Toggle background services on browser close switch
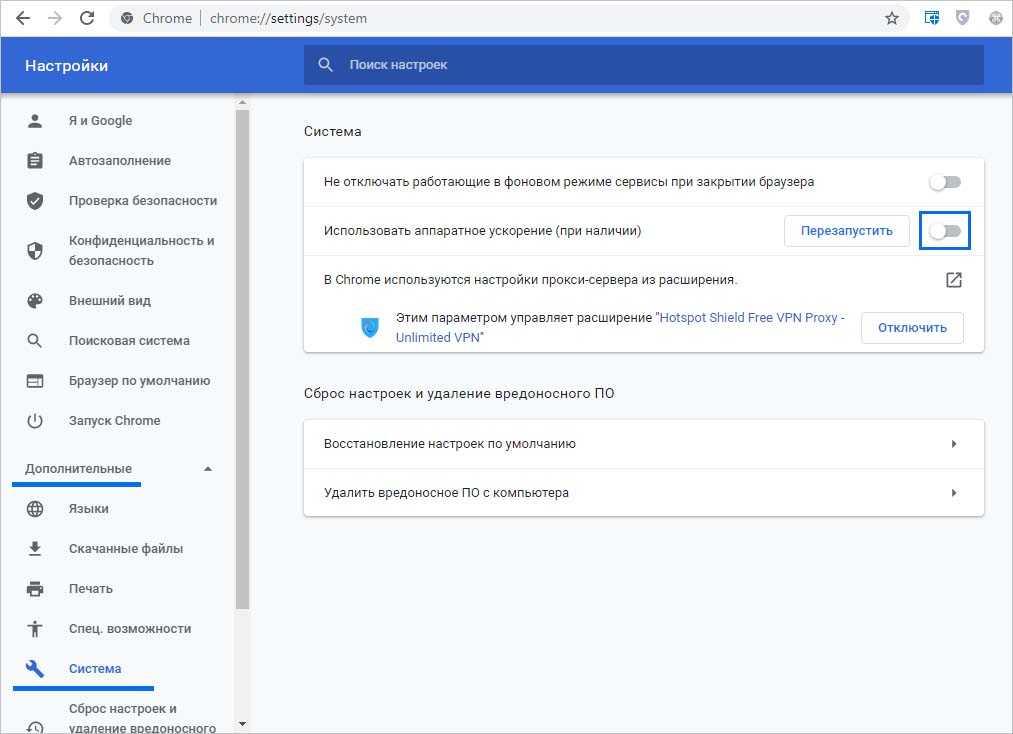1013x734 pixels. (945, 182)
